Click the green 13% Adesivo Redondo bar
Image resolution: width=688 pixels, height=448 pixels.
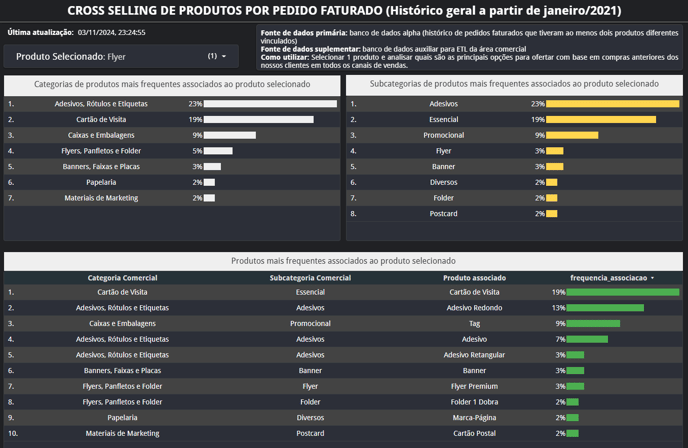[x=605, y=308]
